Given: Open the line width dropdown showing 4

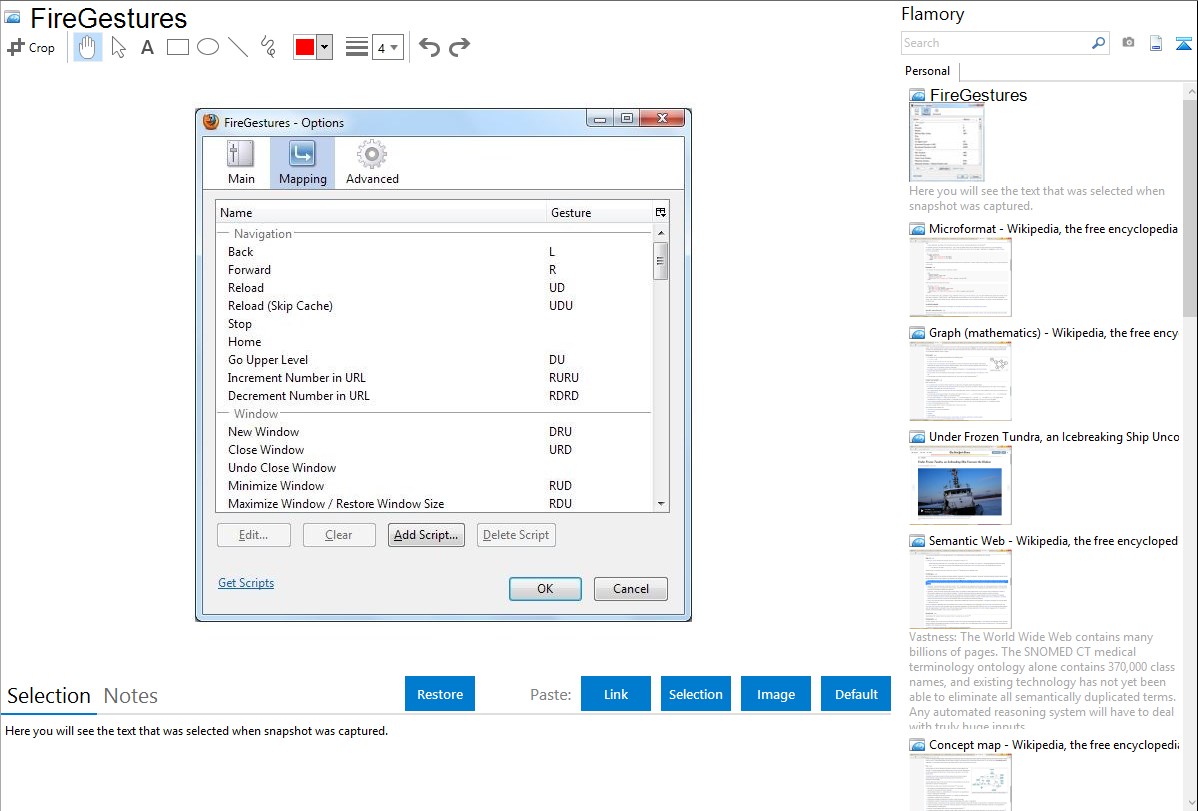Looking at the screenshot, I should pyautogui.click(x=388, y=47).
